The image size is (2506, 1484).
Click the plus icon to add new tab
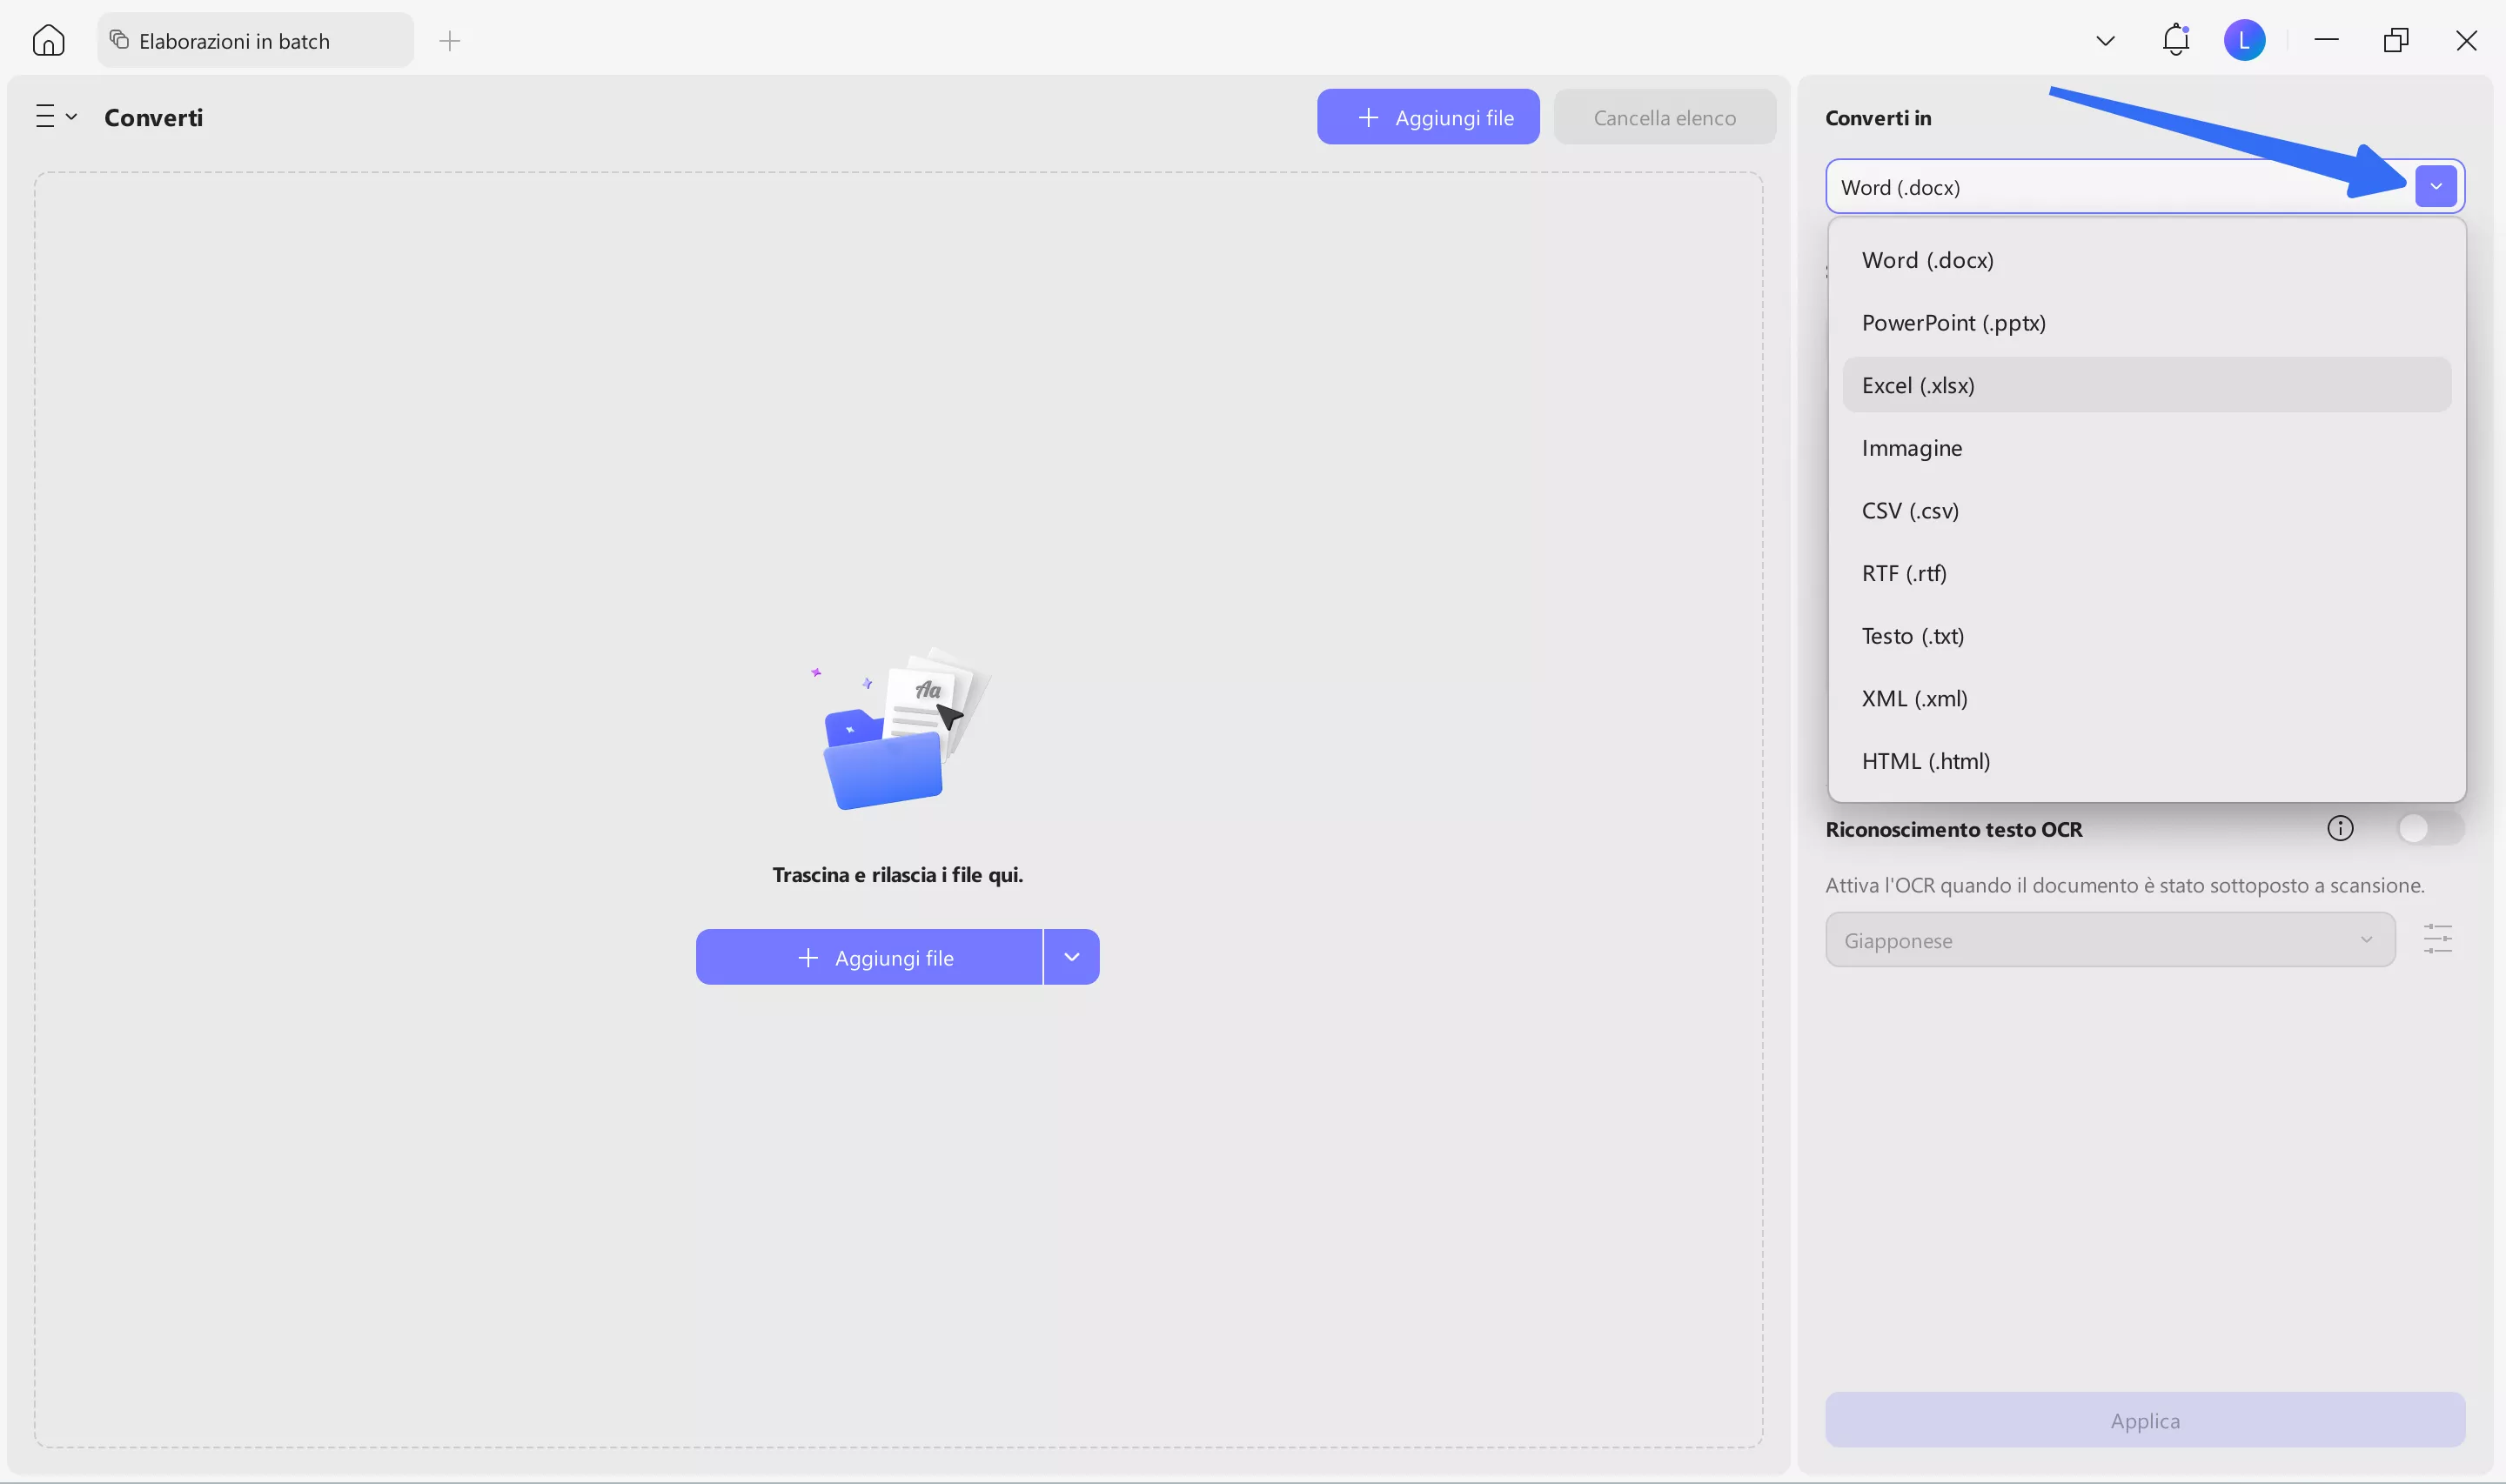(450, 41)
